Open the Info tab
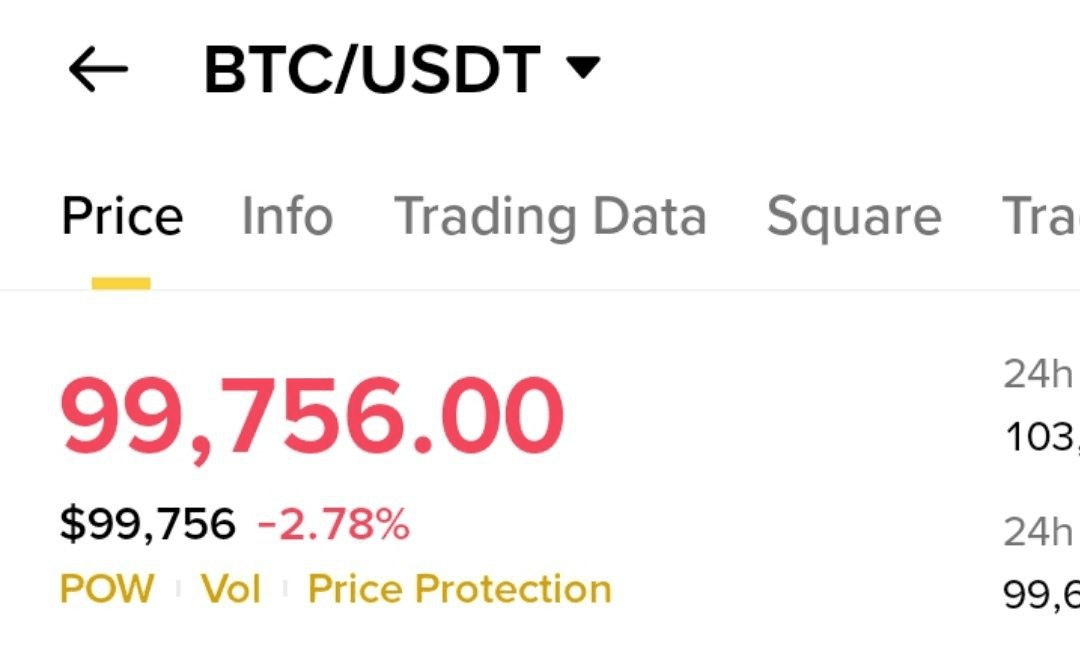This screenshot has height=664, width=1080. pos(287,217)
